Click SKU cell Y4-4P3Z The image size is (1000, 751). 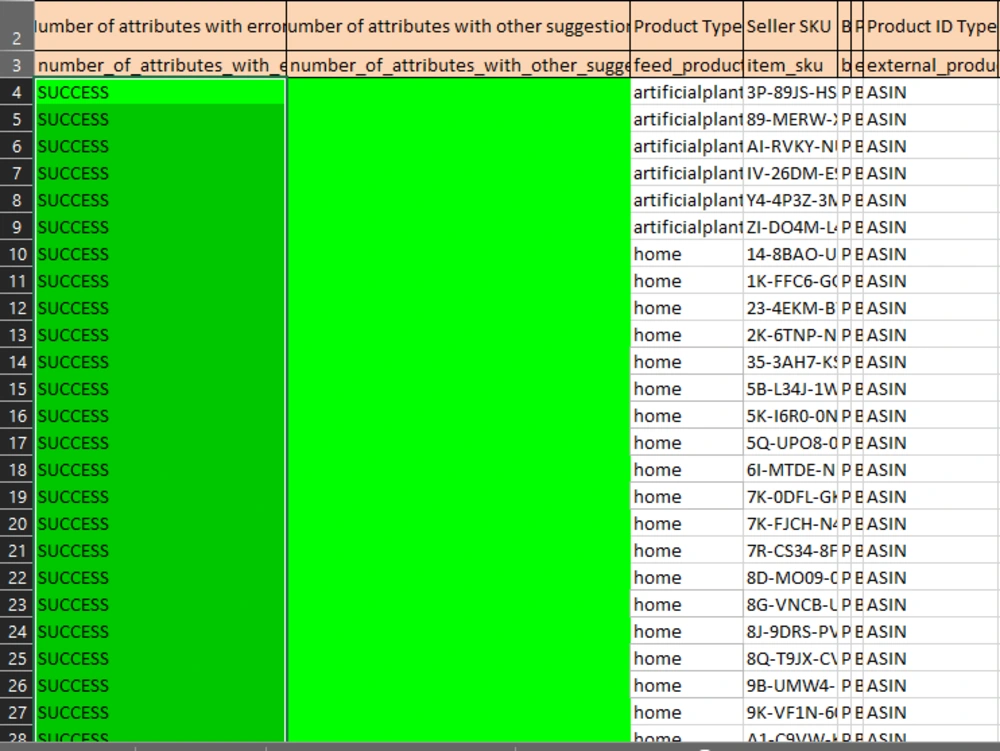(x=790, y=200)
